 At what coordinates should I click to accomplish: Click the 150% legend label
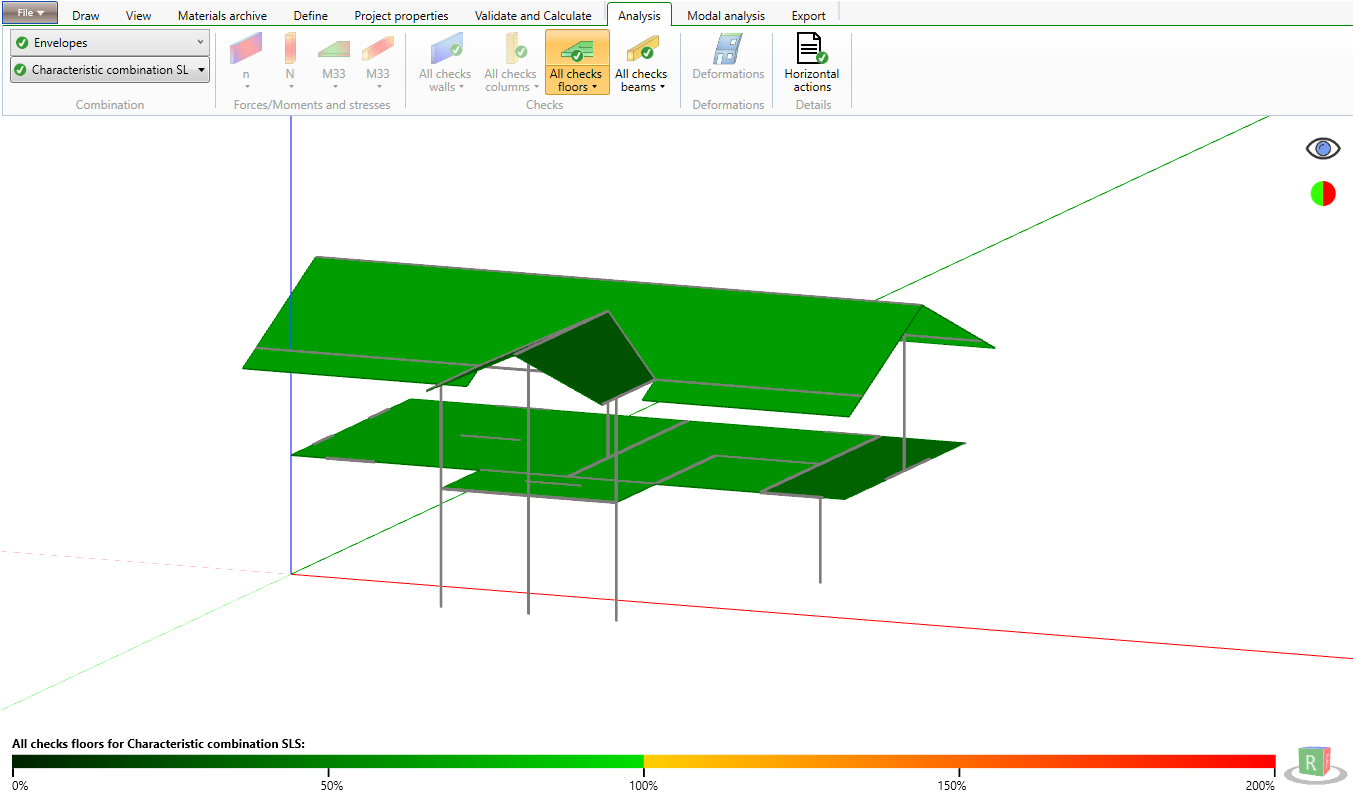pyautogui.click(x=958, y=786)
